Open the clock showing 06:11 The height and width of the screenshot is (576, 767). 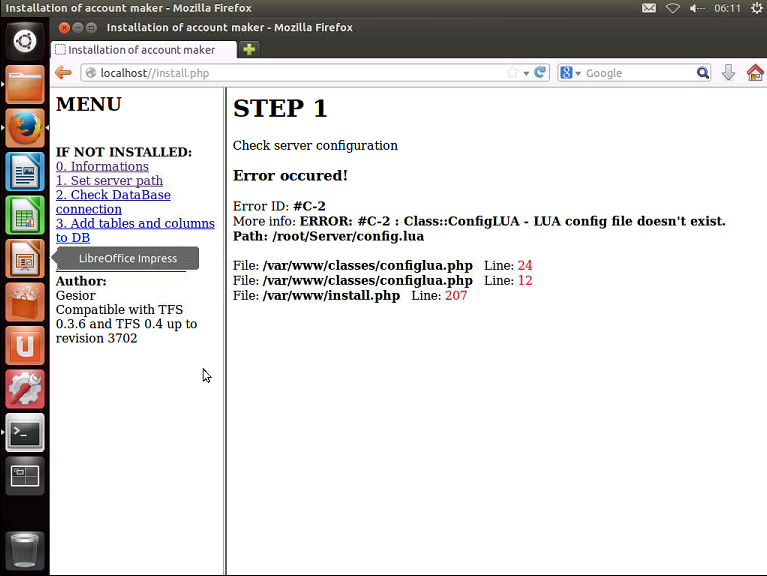coord(727,8)
